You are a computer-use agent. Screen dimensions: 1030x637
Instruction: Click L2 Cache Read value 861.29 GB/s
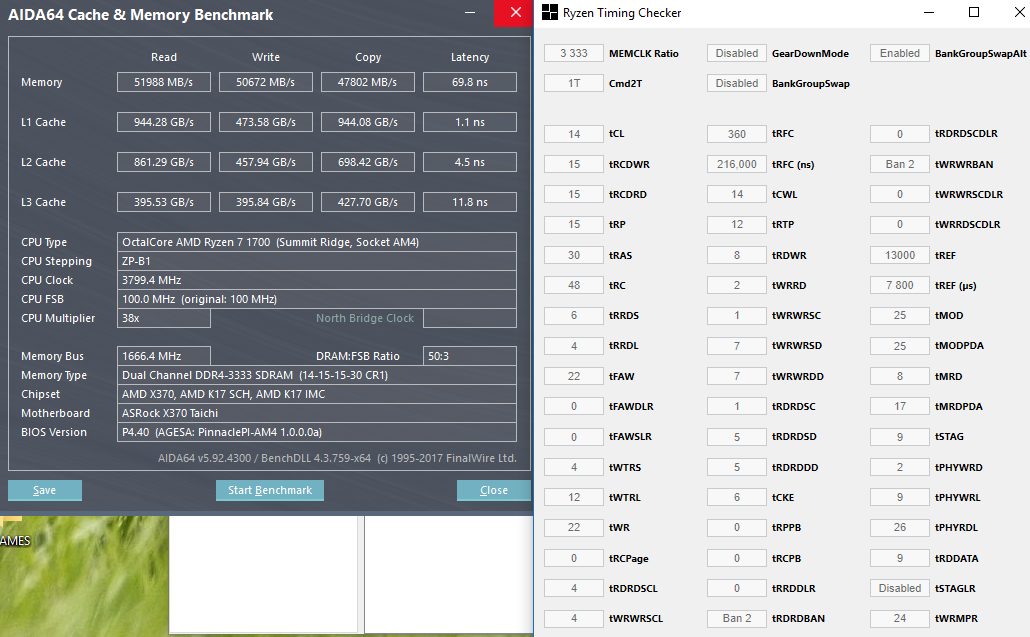pos(164,162)
